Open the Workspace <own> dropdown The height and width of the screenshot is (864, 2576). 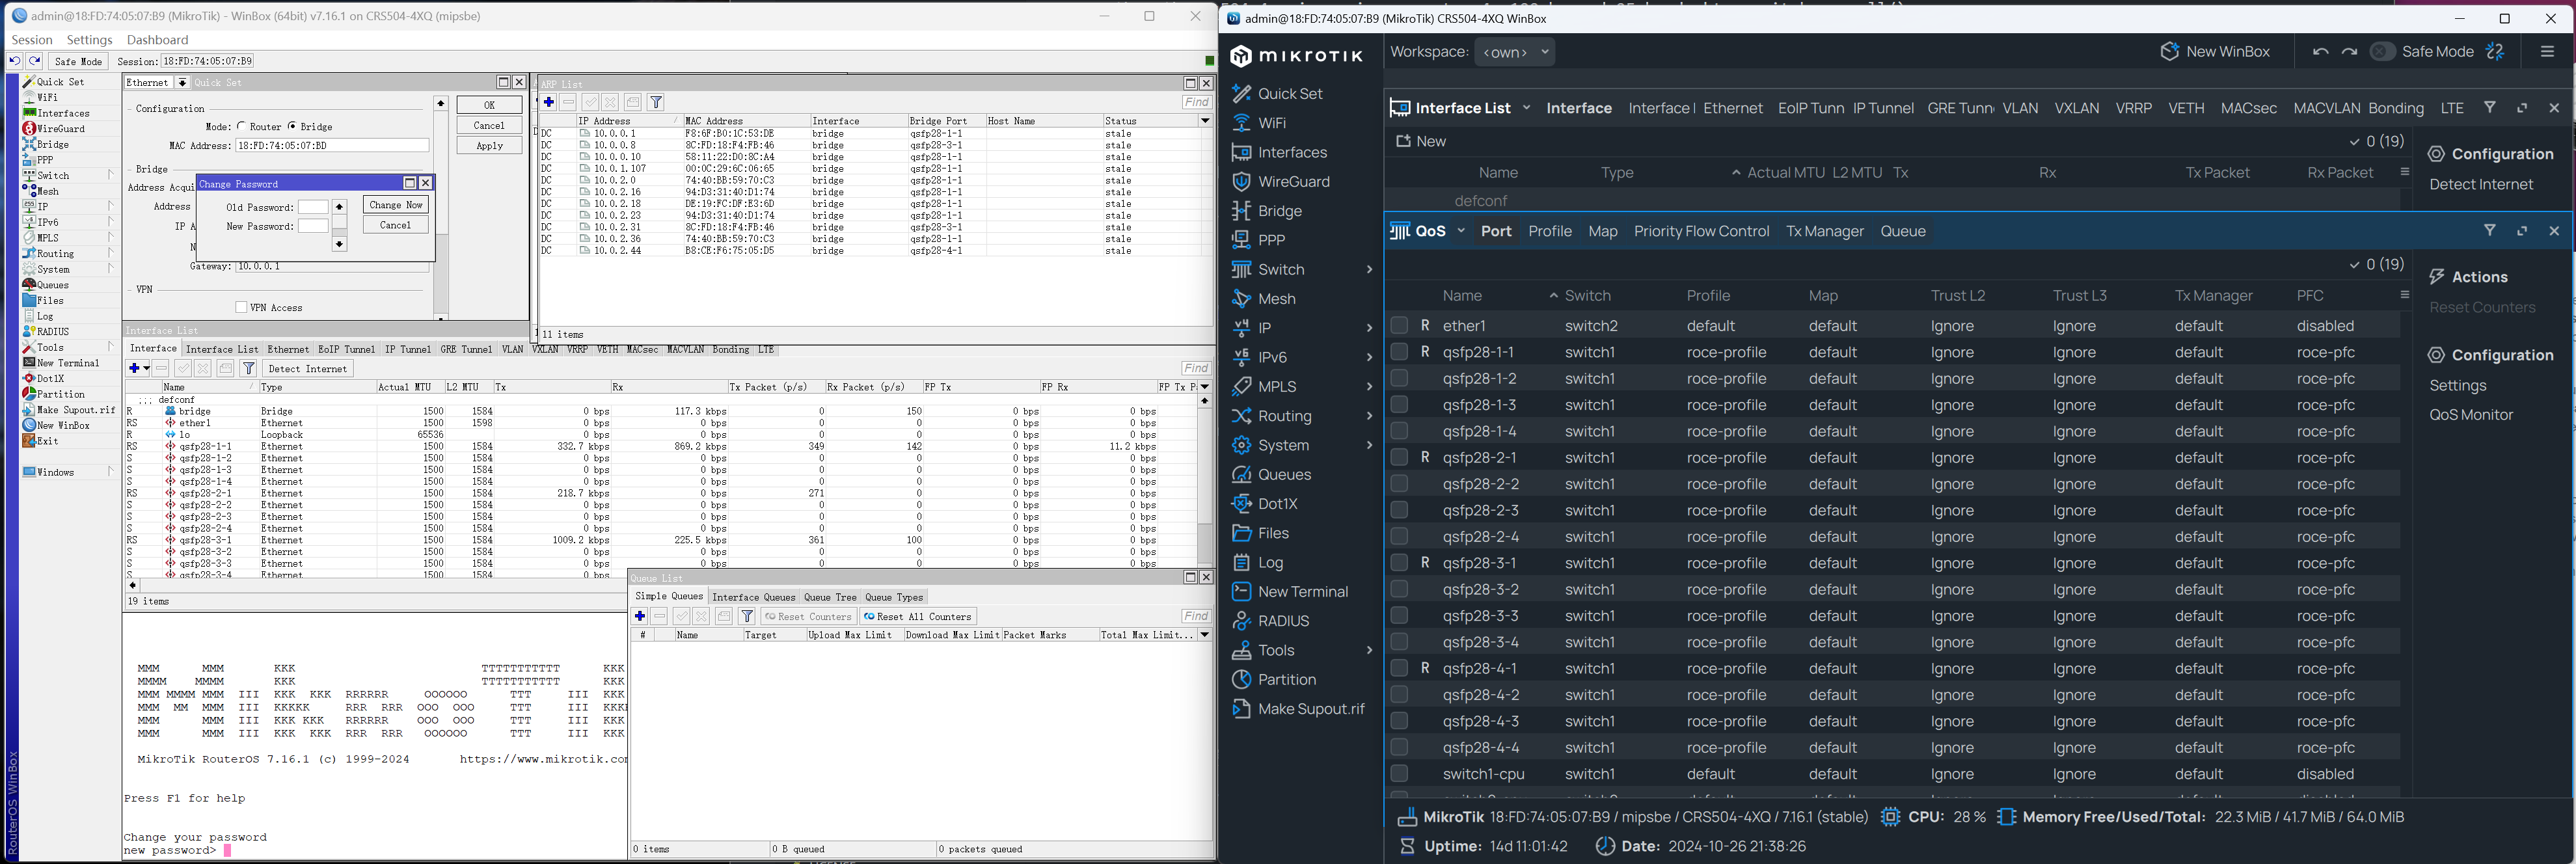(x=1515, y=52)
